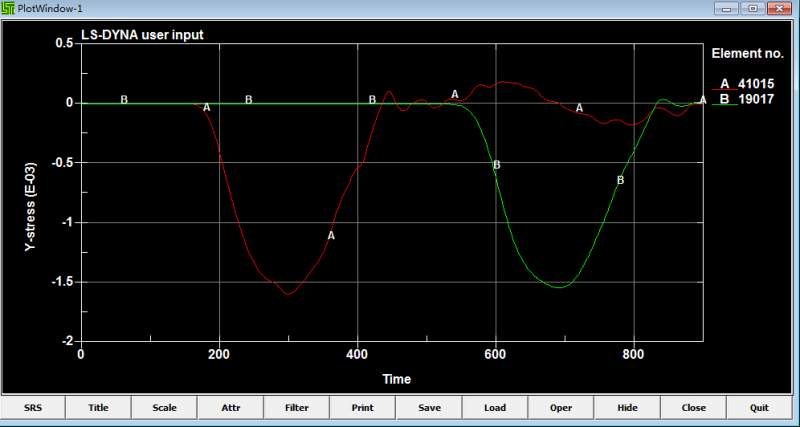Click the red curve trough near time 300

288,294
